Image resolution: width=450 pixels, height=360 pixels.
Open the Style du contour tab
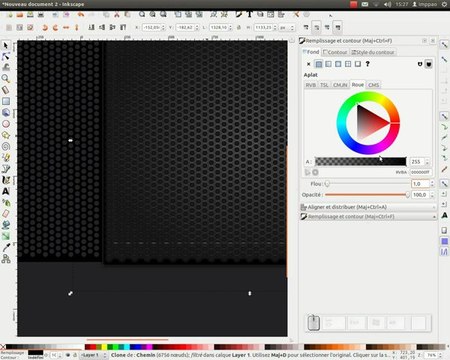pyautogui.click(x=373, y=52)
